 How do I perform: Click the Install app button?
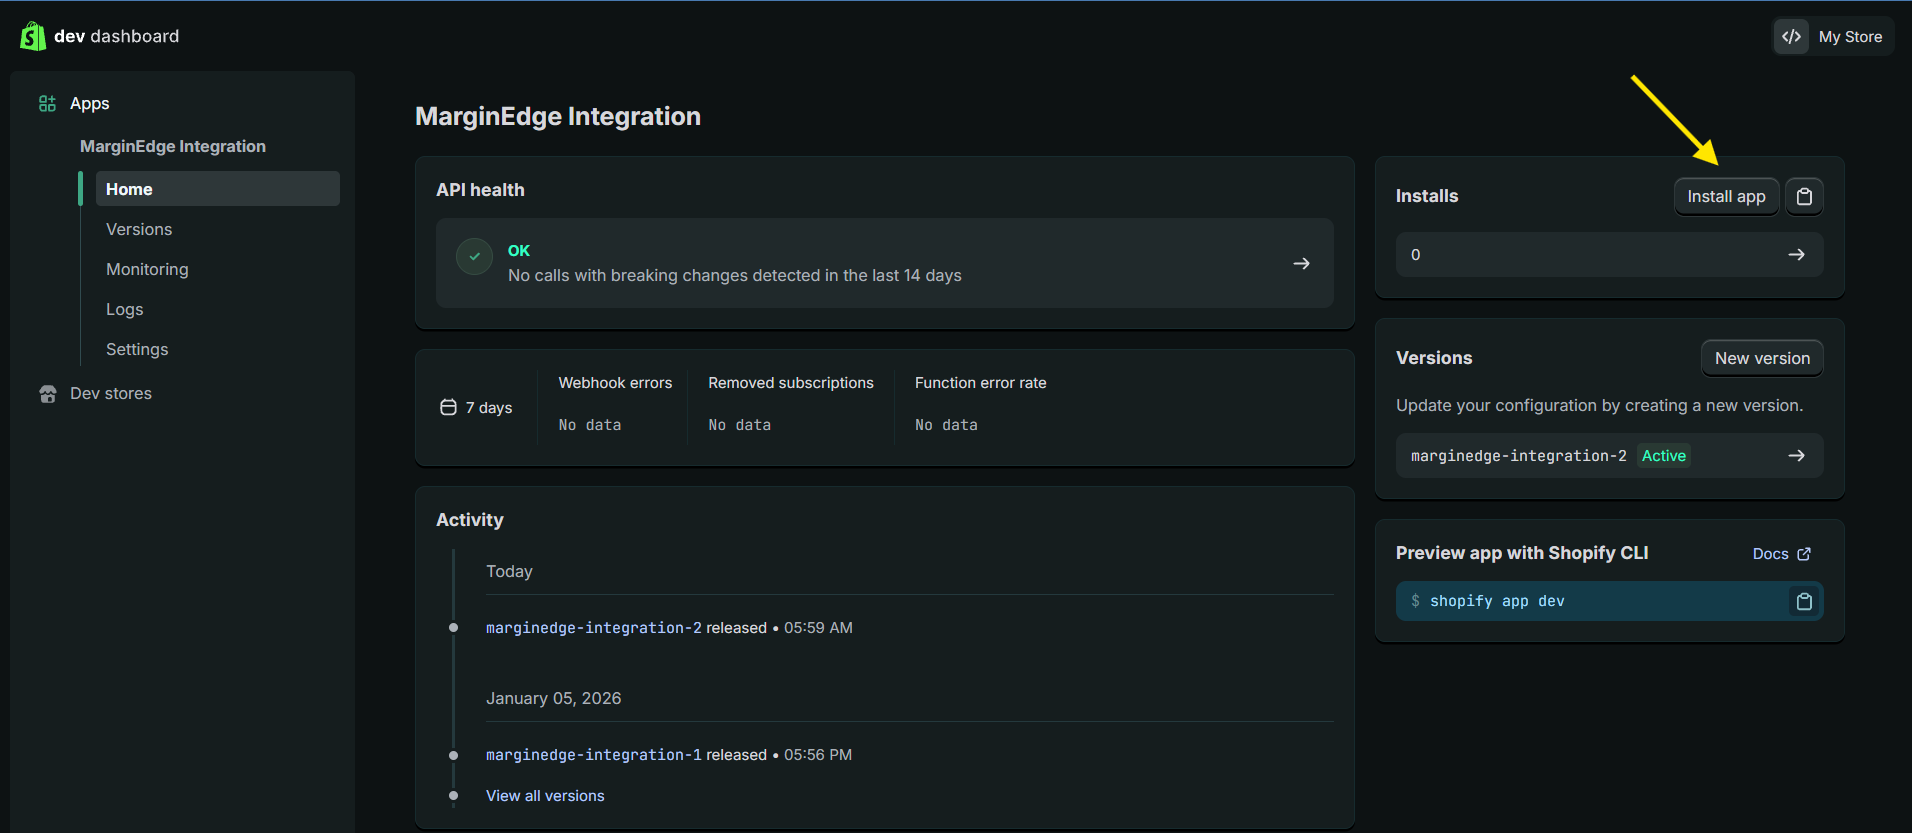[1726, 197]
